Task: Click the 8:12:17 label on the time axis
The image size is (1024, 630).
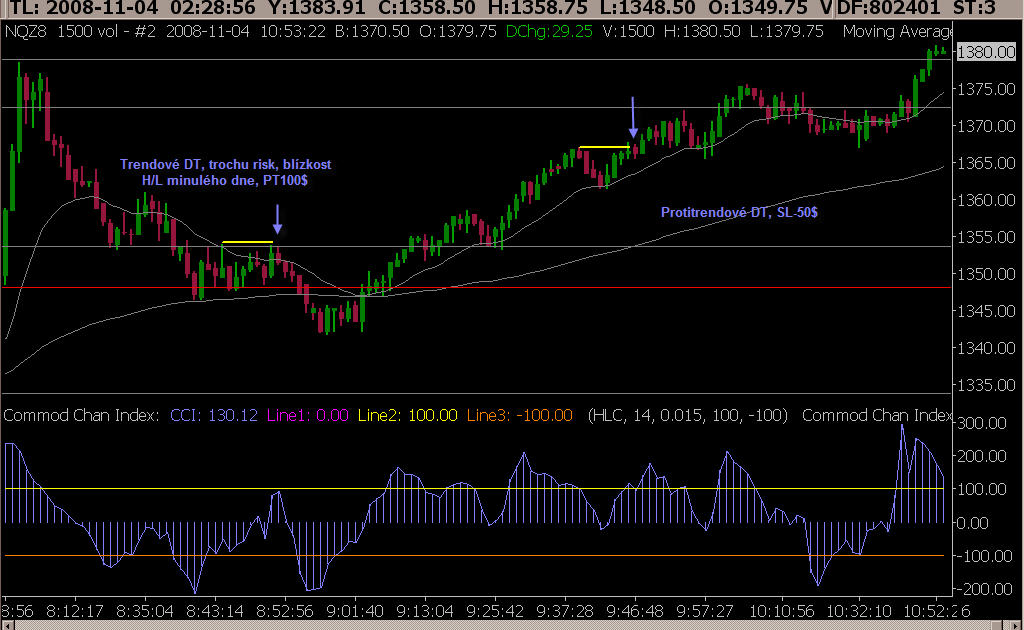Action: pos(75,612)
